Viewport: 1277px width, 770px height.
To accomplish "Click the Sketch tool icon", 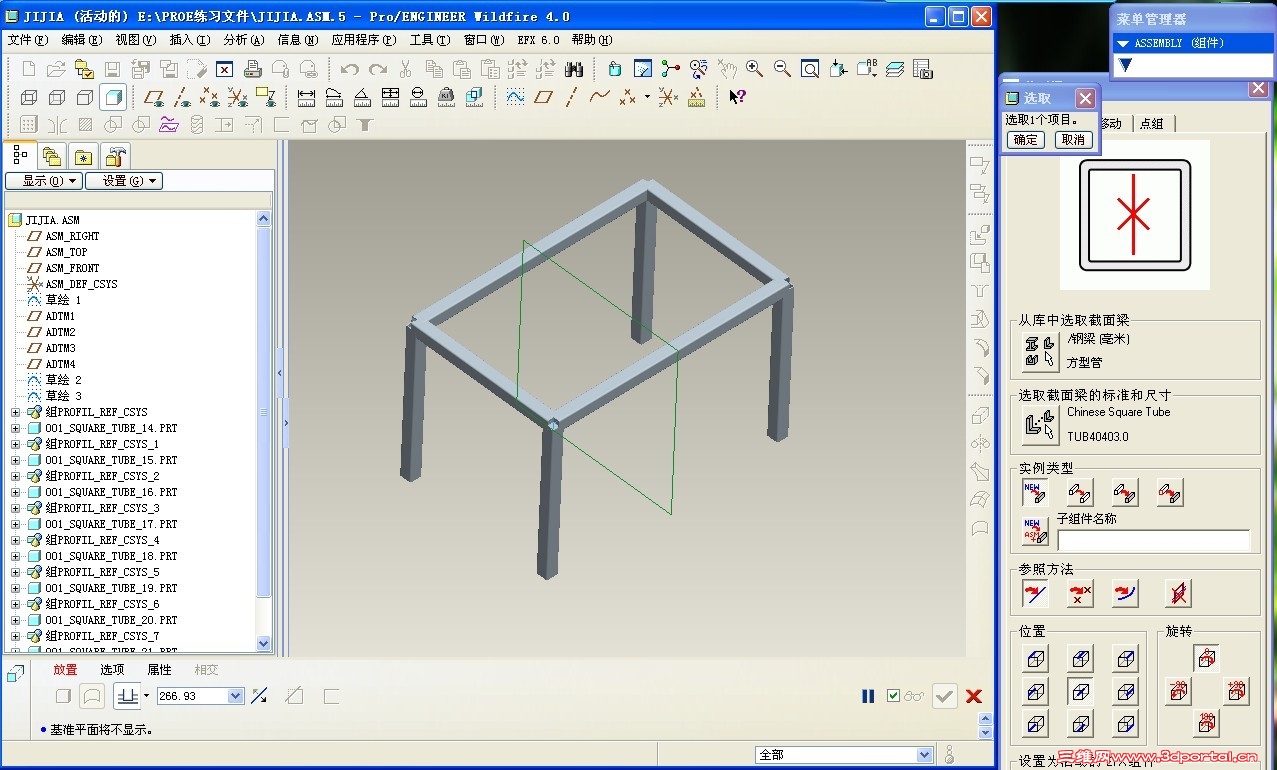I will tap(515, 97).
